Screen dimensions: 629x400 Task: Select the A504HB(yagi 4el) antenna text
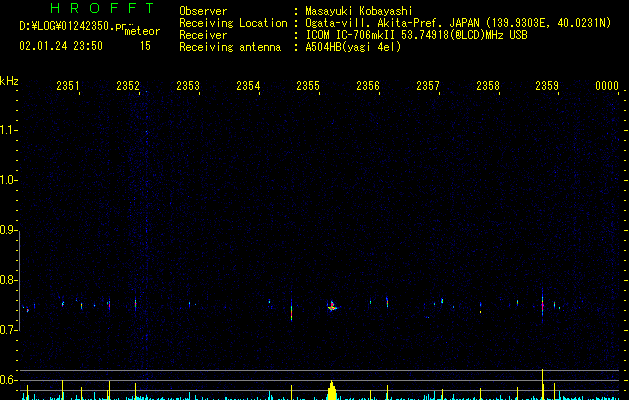353,47
